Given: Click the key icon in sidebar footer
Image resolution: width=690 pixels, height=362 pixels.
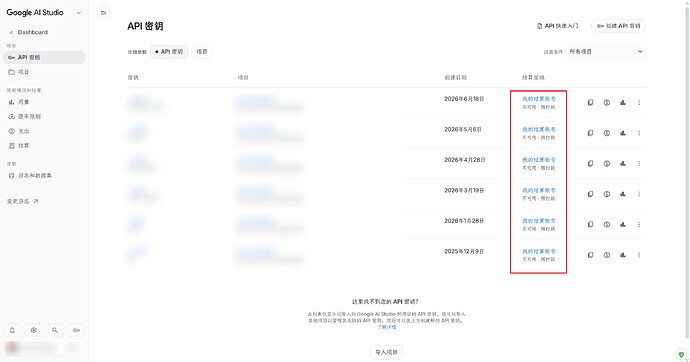Looking at the screenshot, I should click(x=76, y=330).
